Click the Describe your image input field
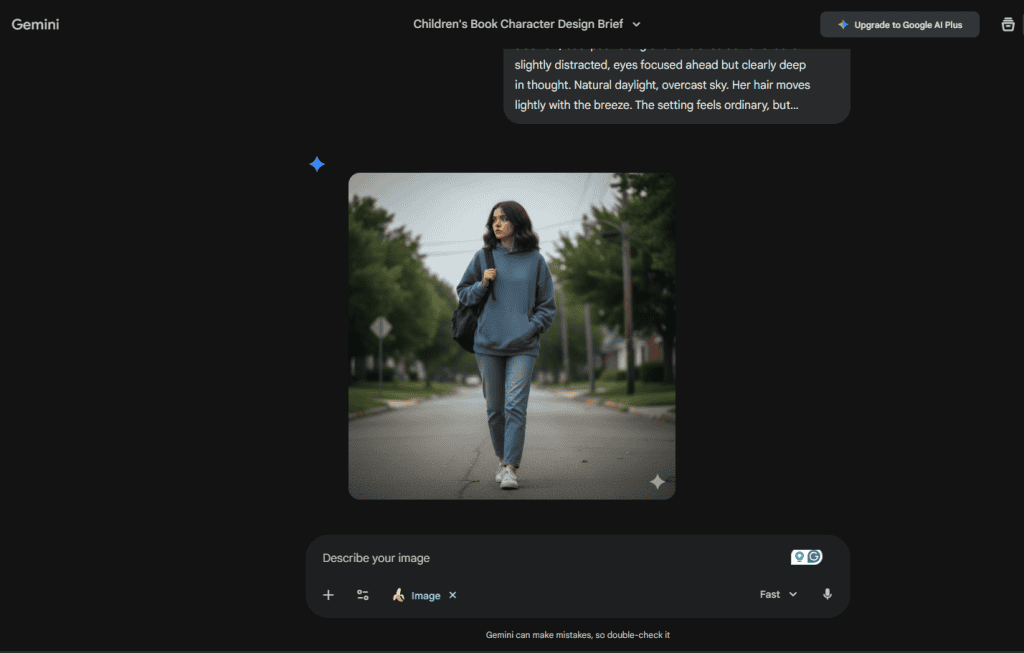The height and width of the screenshot is (653, 1024). pos(500,557)
